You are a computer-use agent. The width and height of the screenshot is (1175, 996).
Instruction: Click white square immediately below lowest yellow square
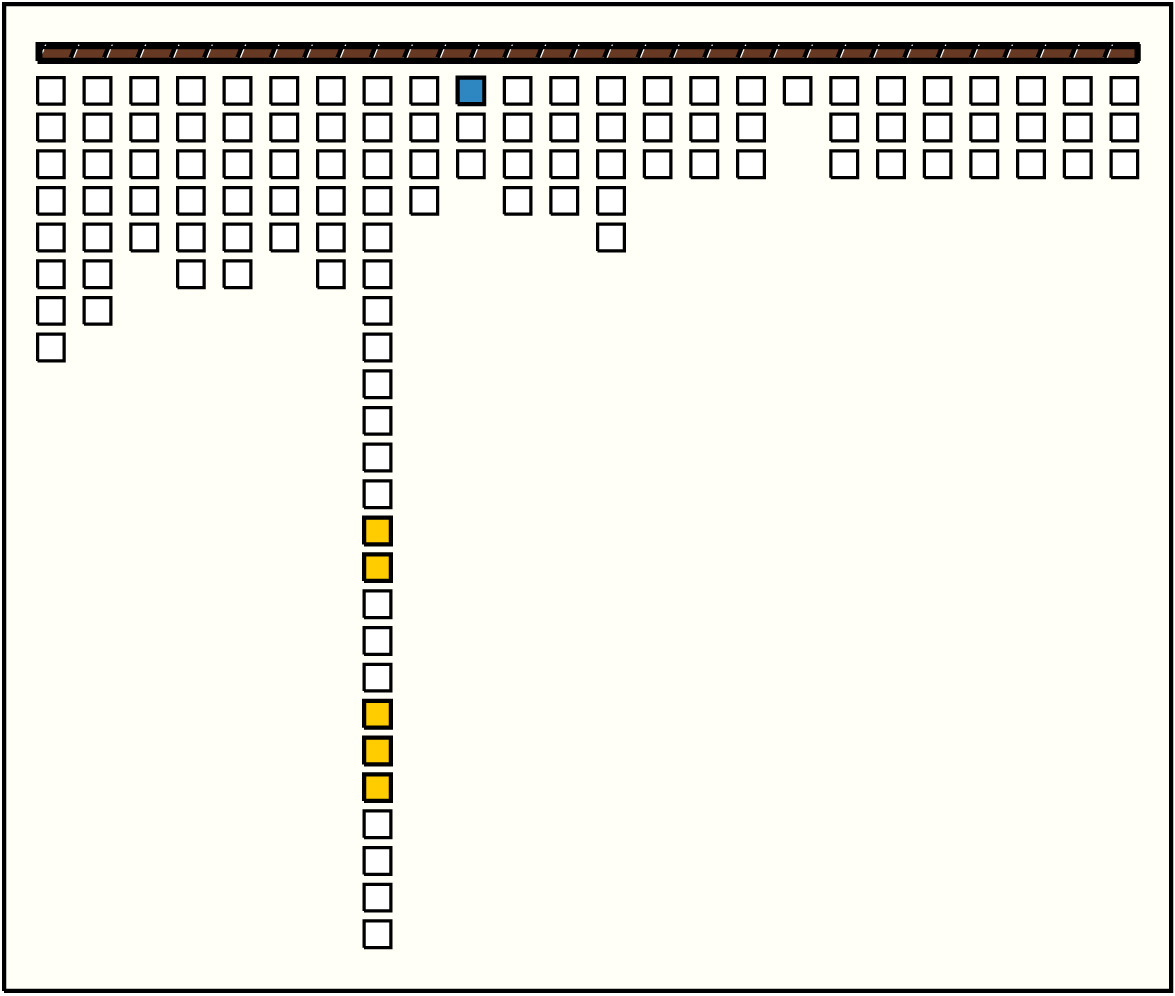tap(377, 824)
